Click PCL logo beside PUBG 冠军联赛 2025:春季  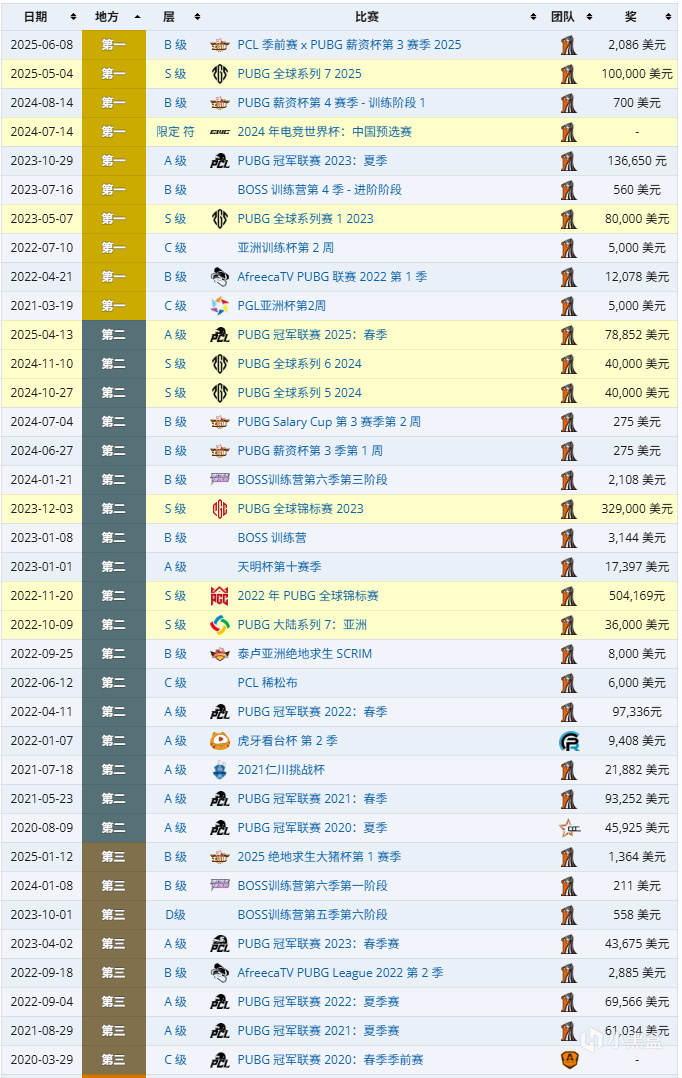coord(219,335)
